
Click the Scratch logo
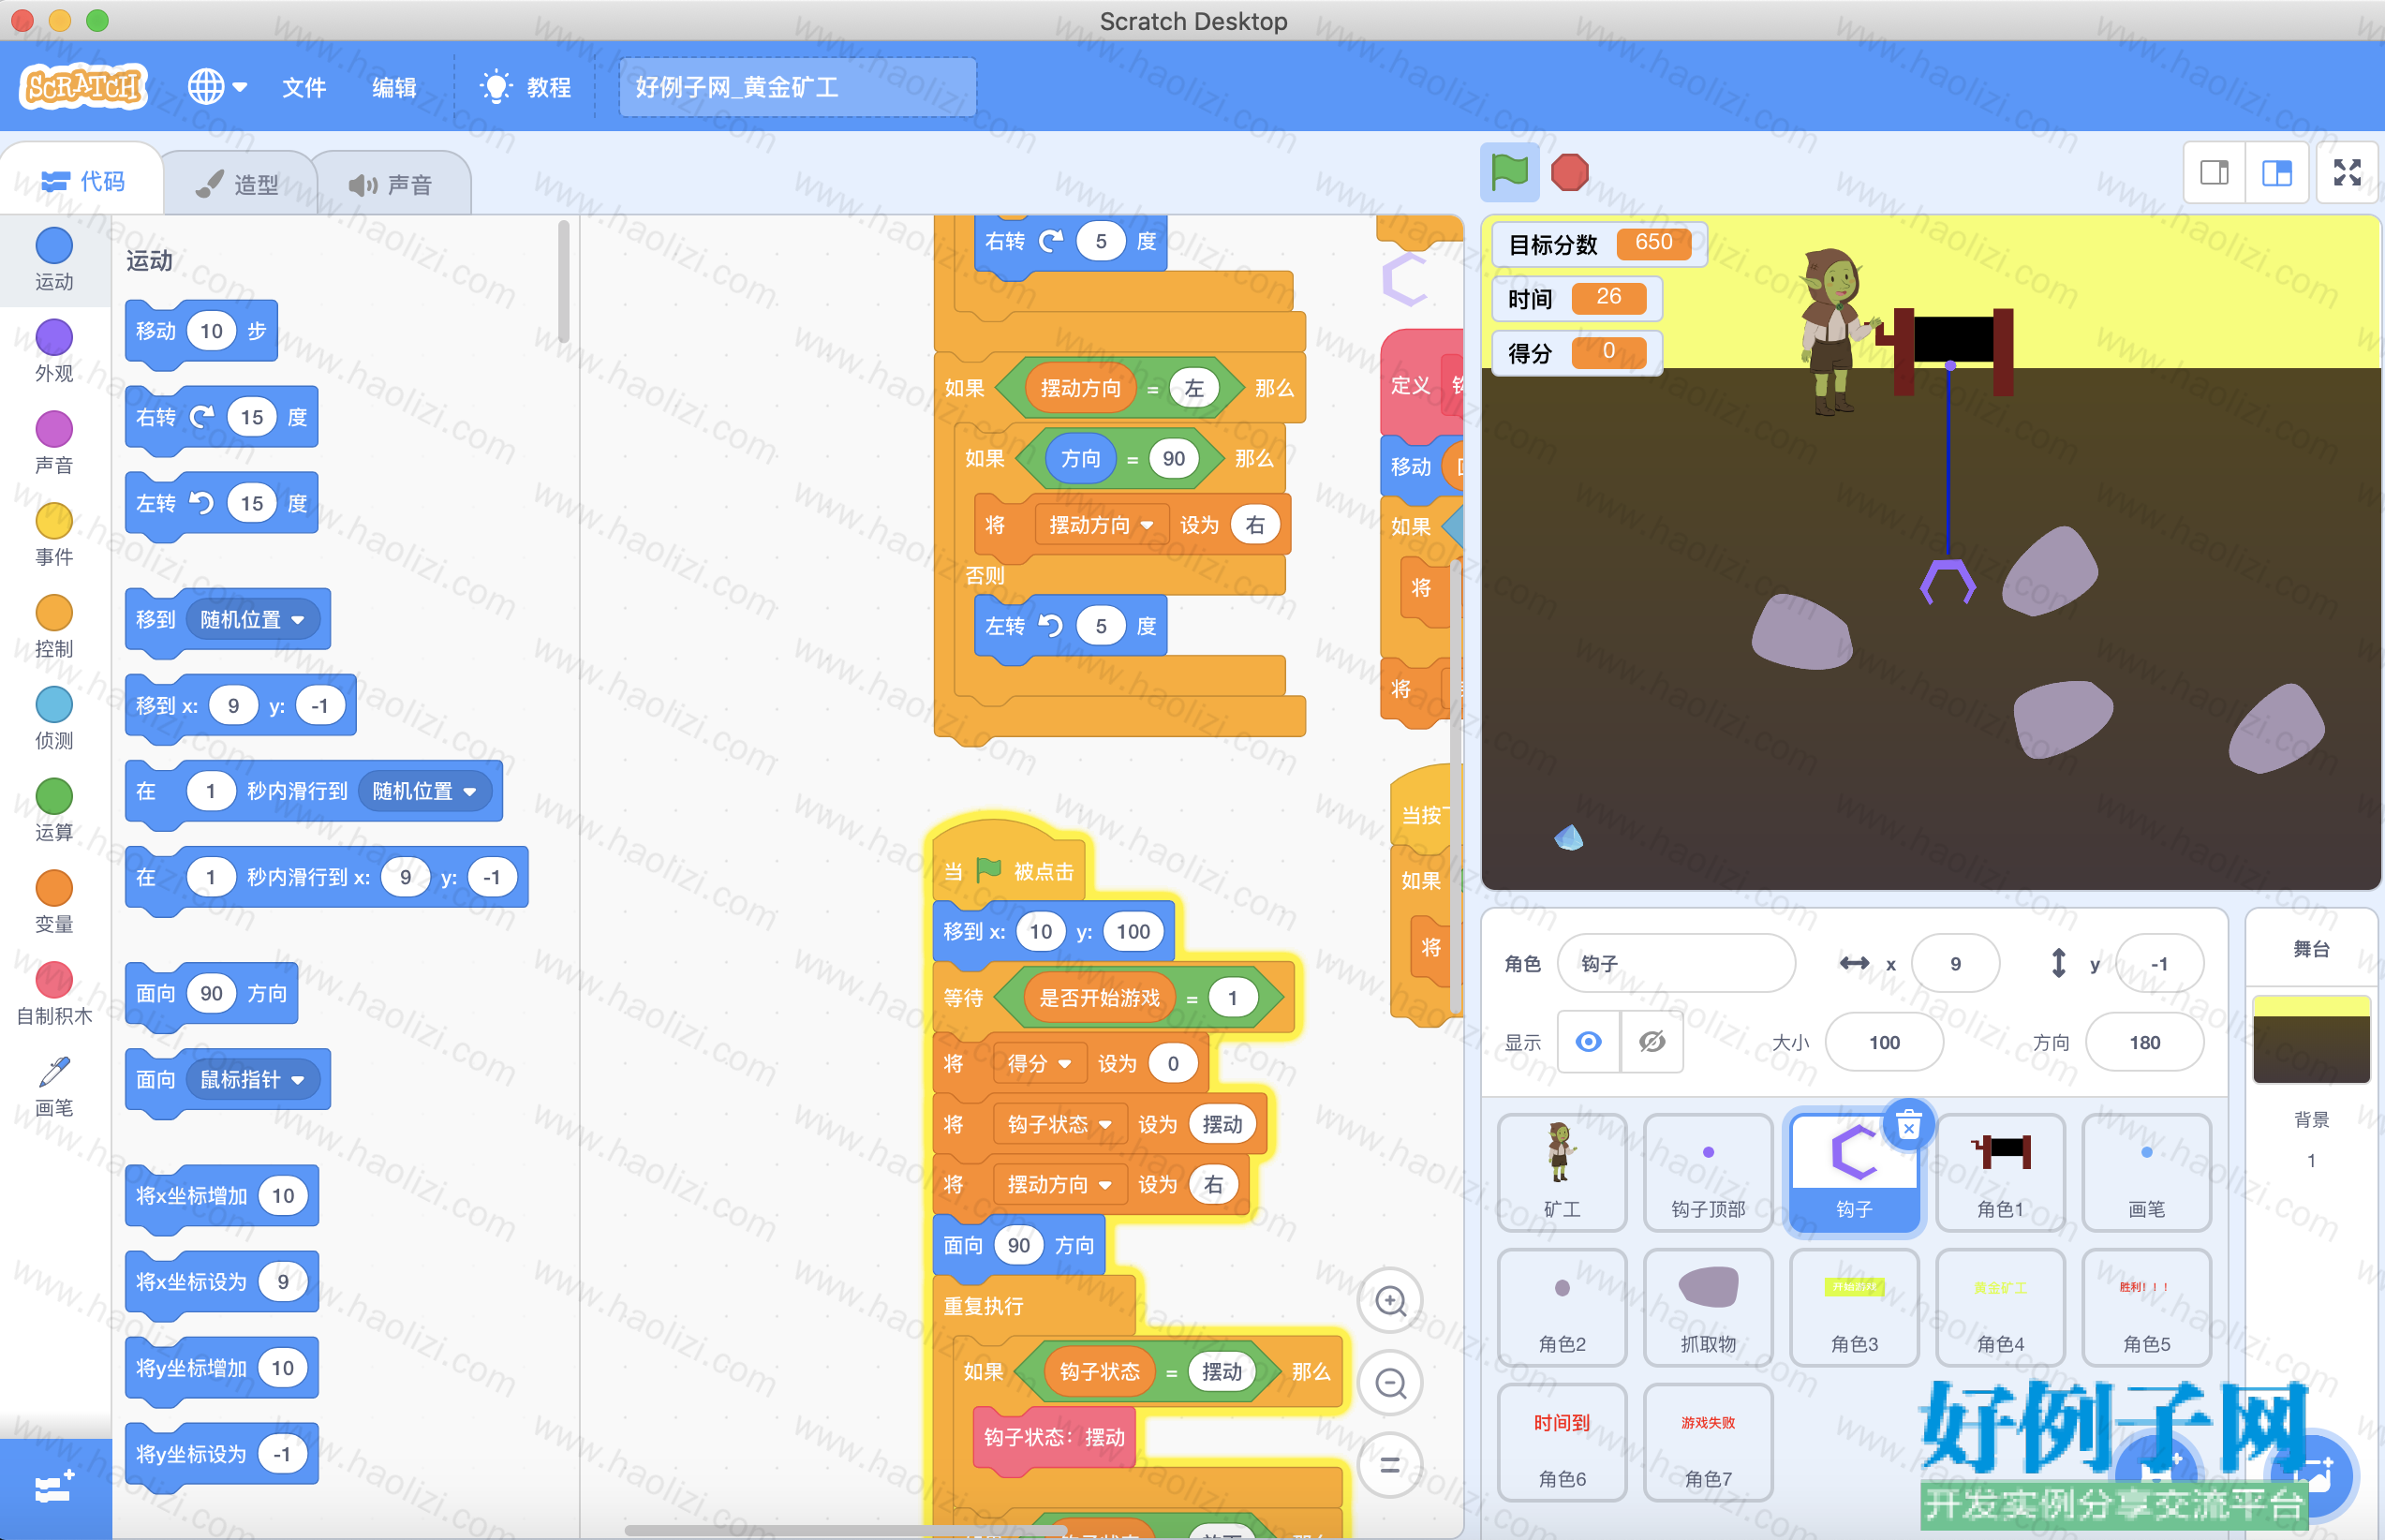(83, 86)
